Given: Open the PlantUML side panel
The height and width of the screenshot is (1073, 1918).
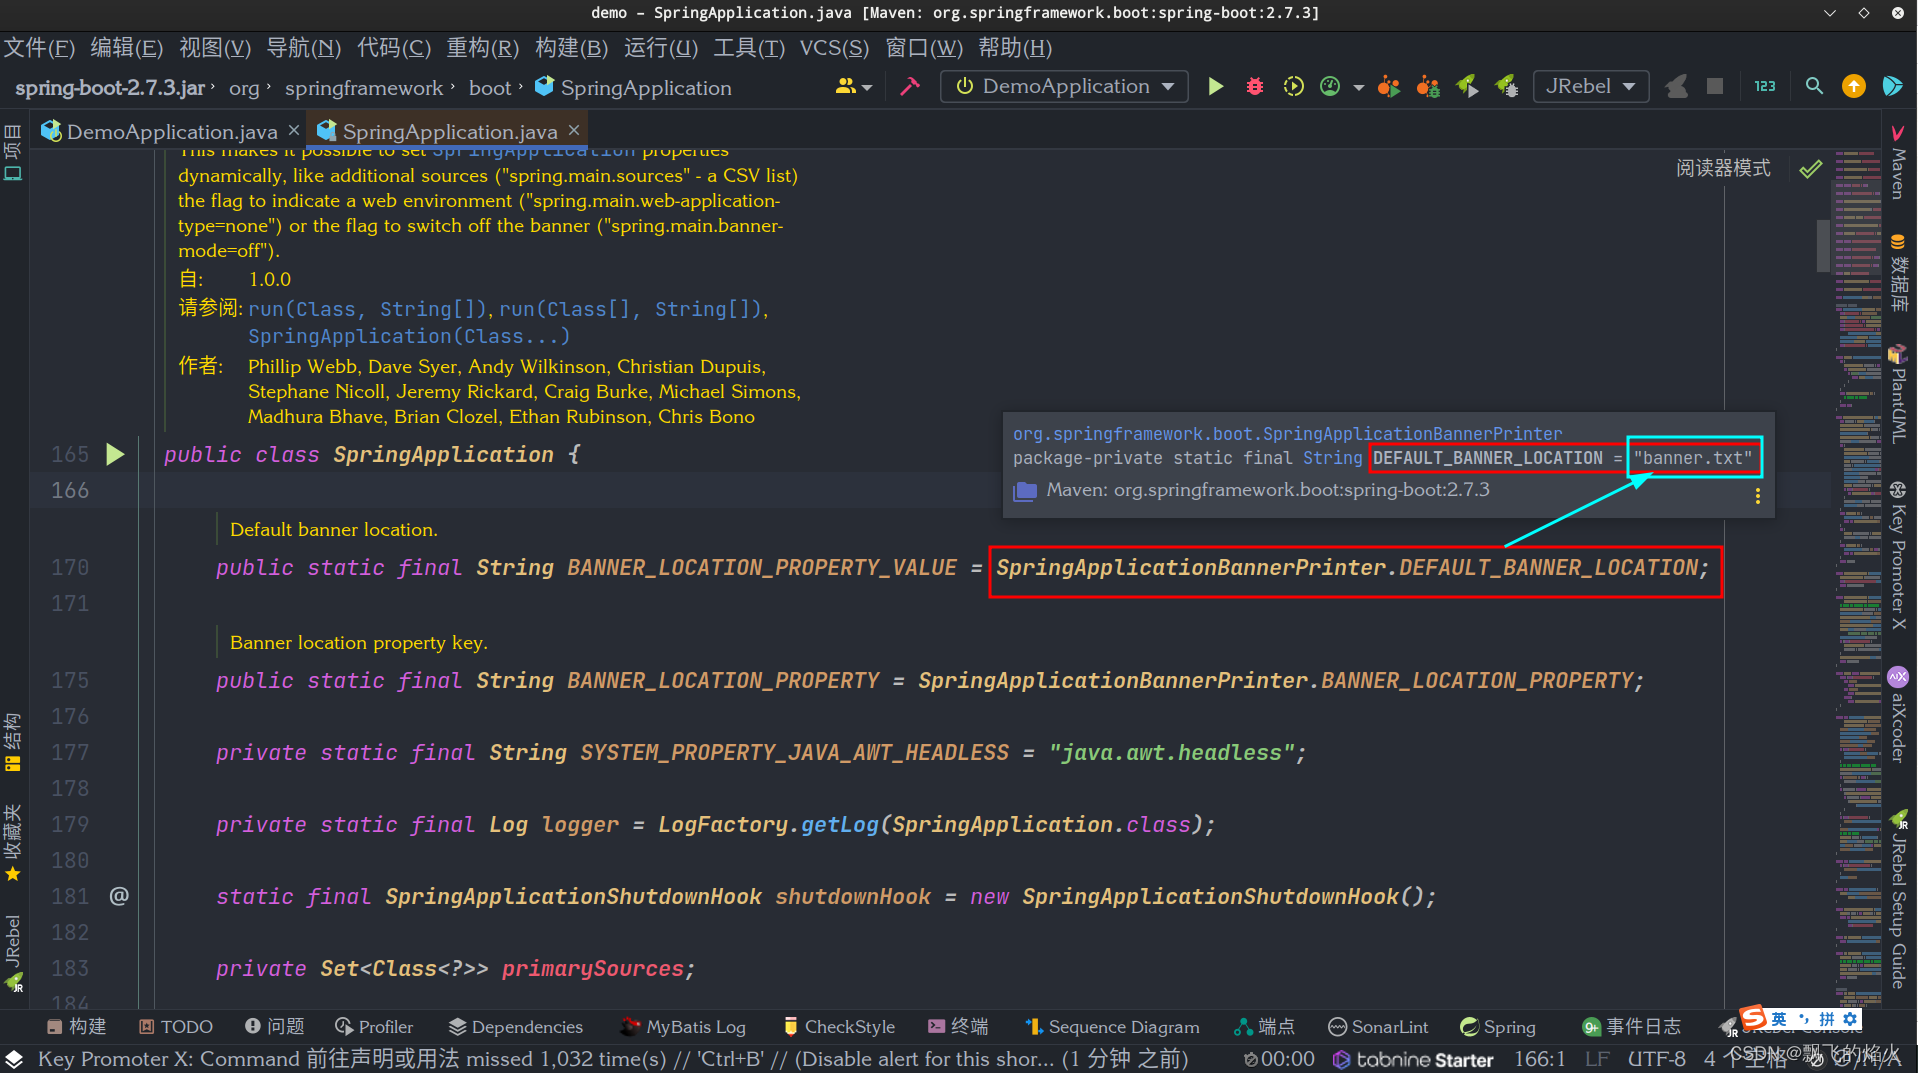Looking at the screenshot, I should click(x=1897, y=394).
